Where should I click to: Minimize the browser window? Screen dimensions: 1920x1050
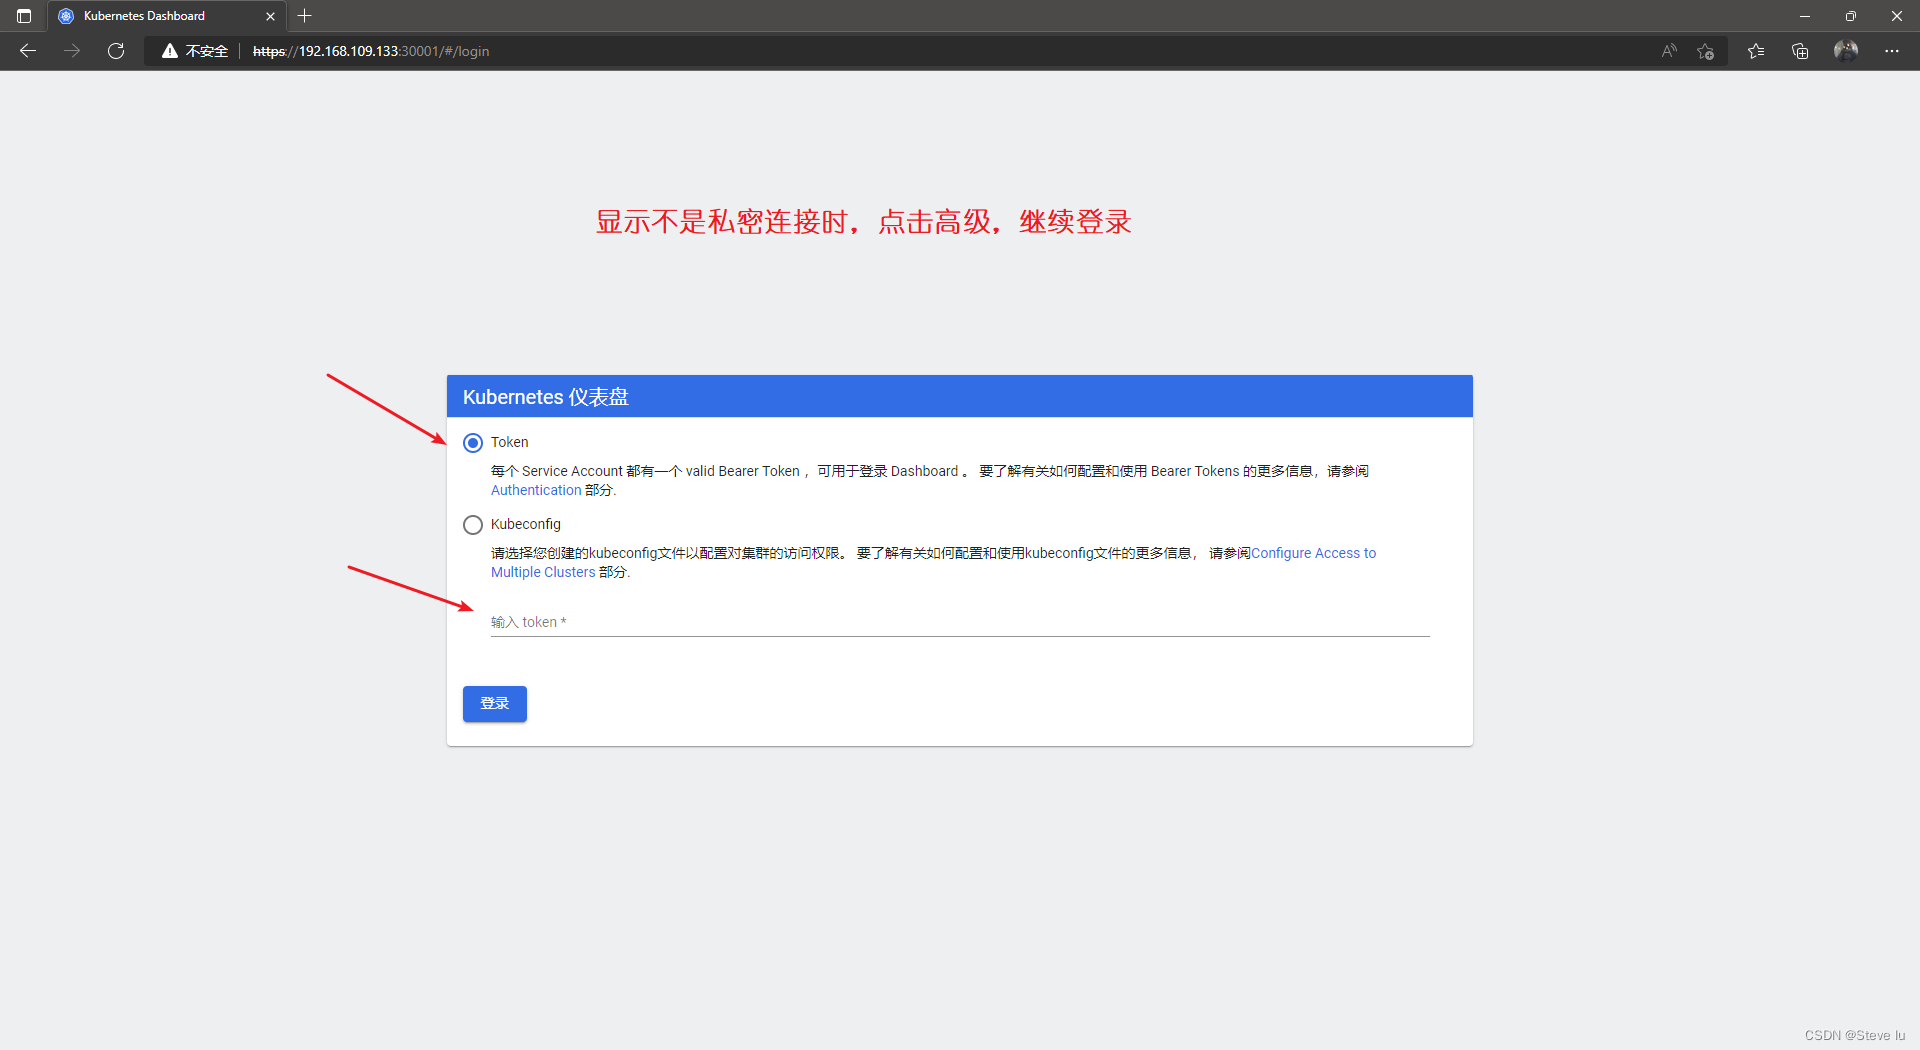click(x=1805, y=16)
